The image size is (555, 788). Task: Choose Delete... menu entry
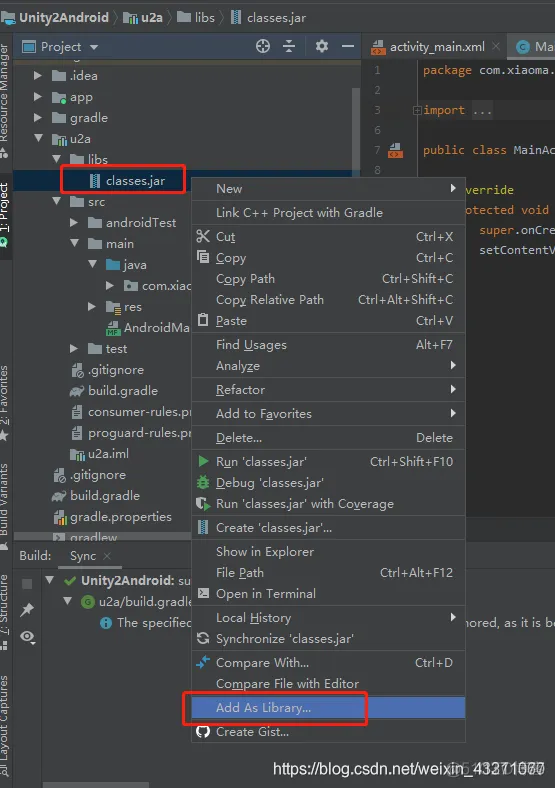[328, 438]
